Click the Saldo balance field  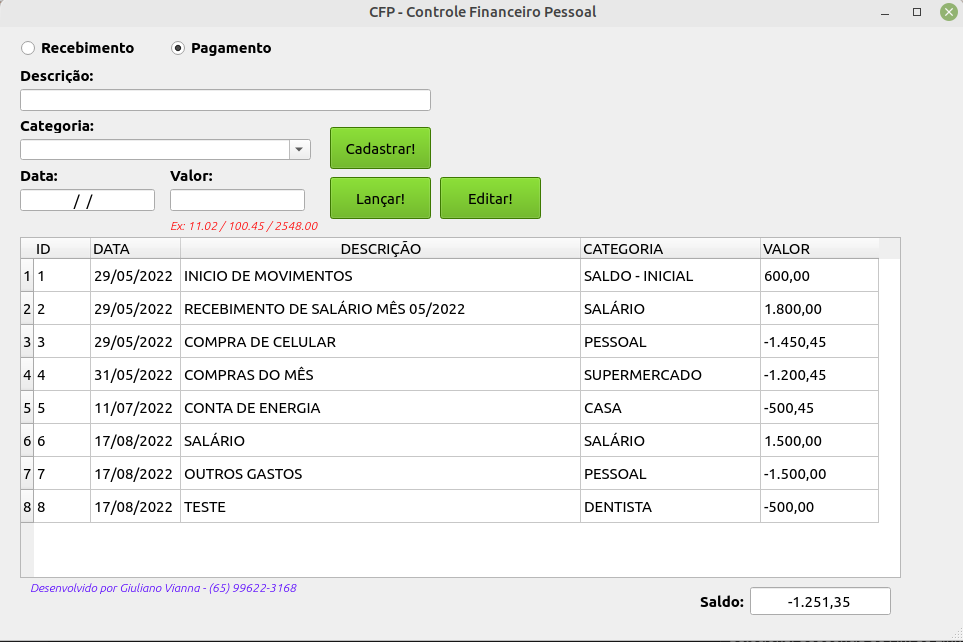click(x=819, y=601)
